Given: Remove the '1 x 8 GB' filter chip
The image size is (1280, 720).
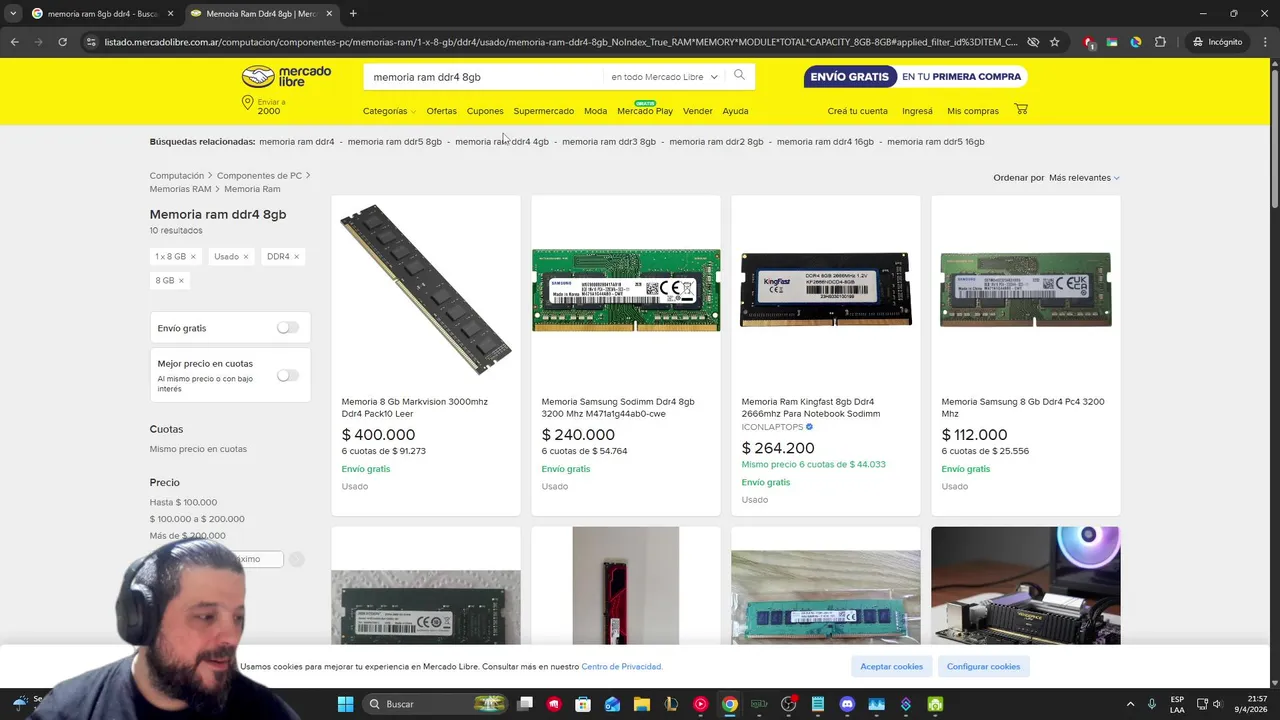Looking at the screenshot, I should 193,257.
